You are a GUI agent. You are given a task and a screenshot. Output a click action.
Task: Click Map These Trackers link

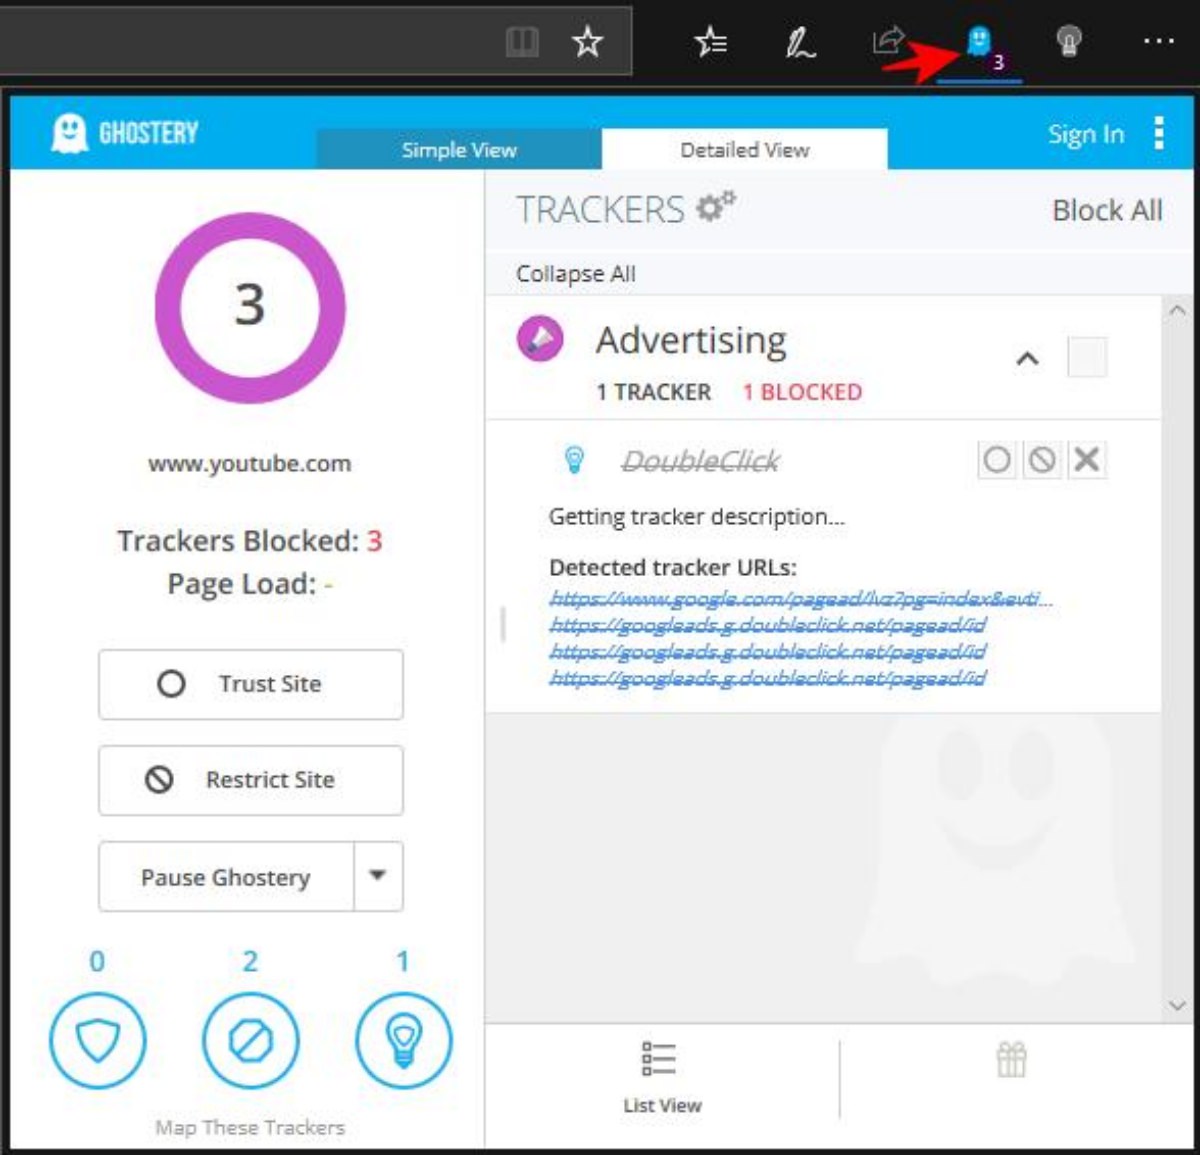(250, 1128)
